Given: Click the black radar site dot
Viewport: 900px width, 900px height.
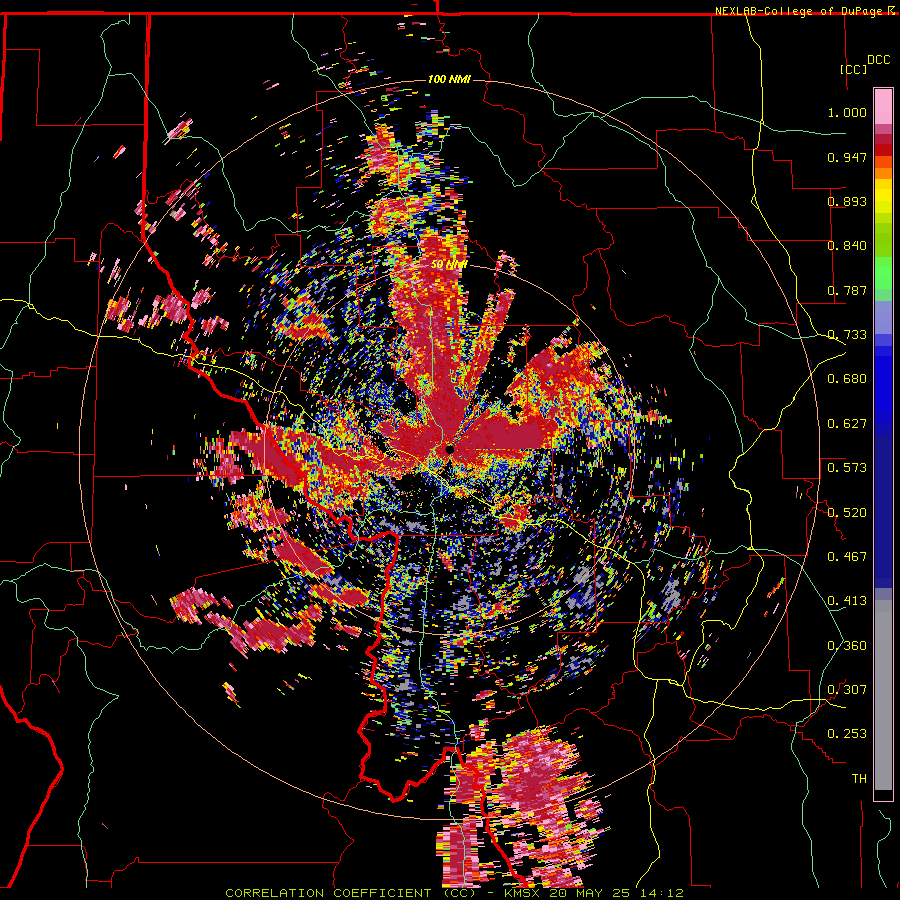Looking at the screenshot, I should coord(450,449).
